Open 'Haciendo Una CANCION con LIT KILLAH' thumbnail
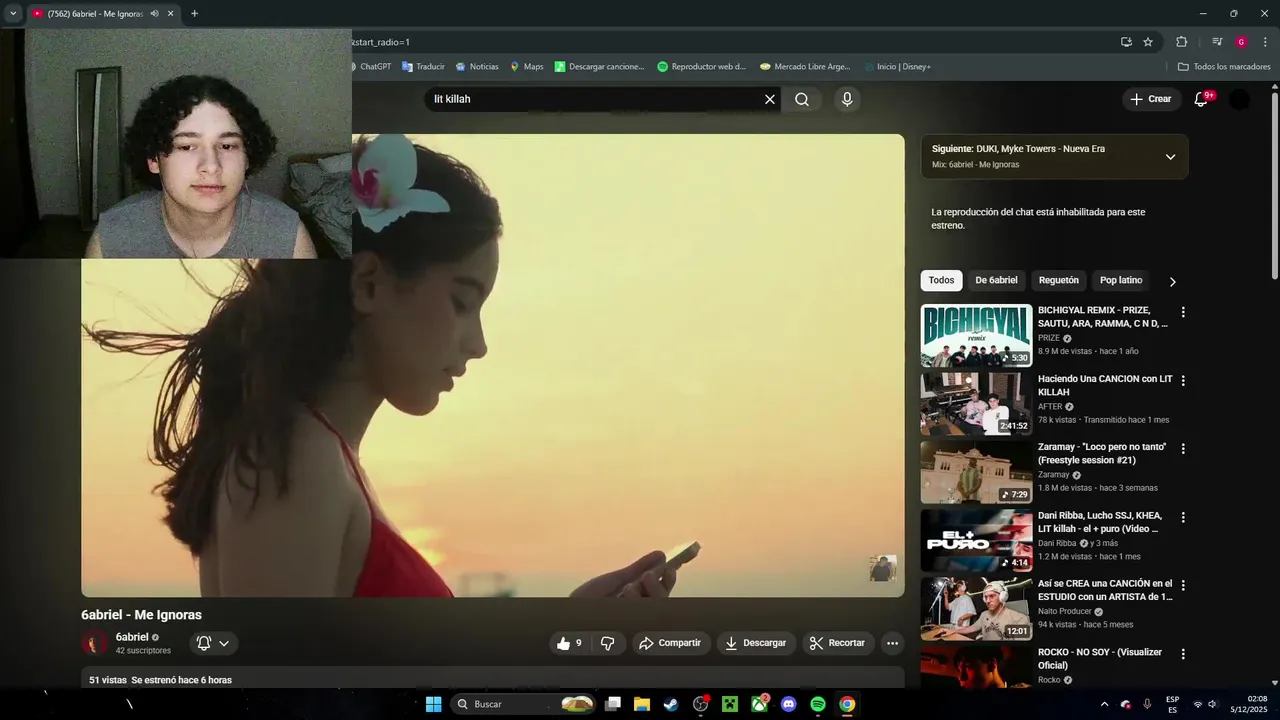Screen dimensions: 1280x720 [x=976, y=404]
